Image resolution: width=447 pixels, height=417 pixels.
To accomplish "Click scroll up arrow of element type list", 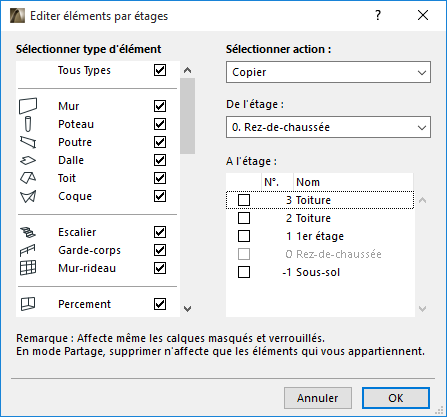I will (x=188, y=70).
